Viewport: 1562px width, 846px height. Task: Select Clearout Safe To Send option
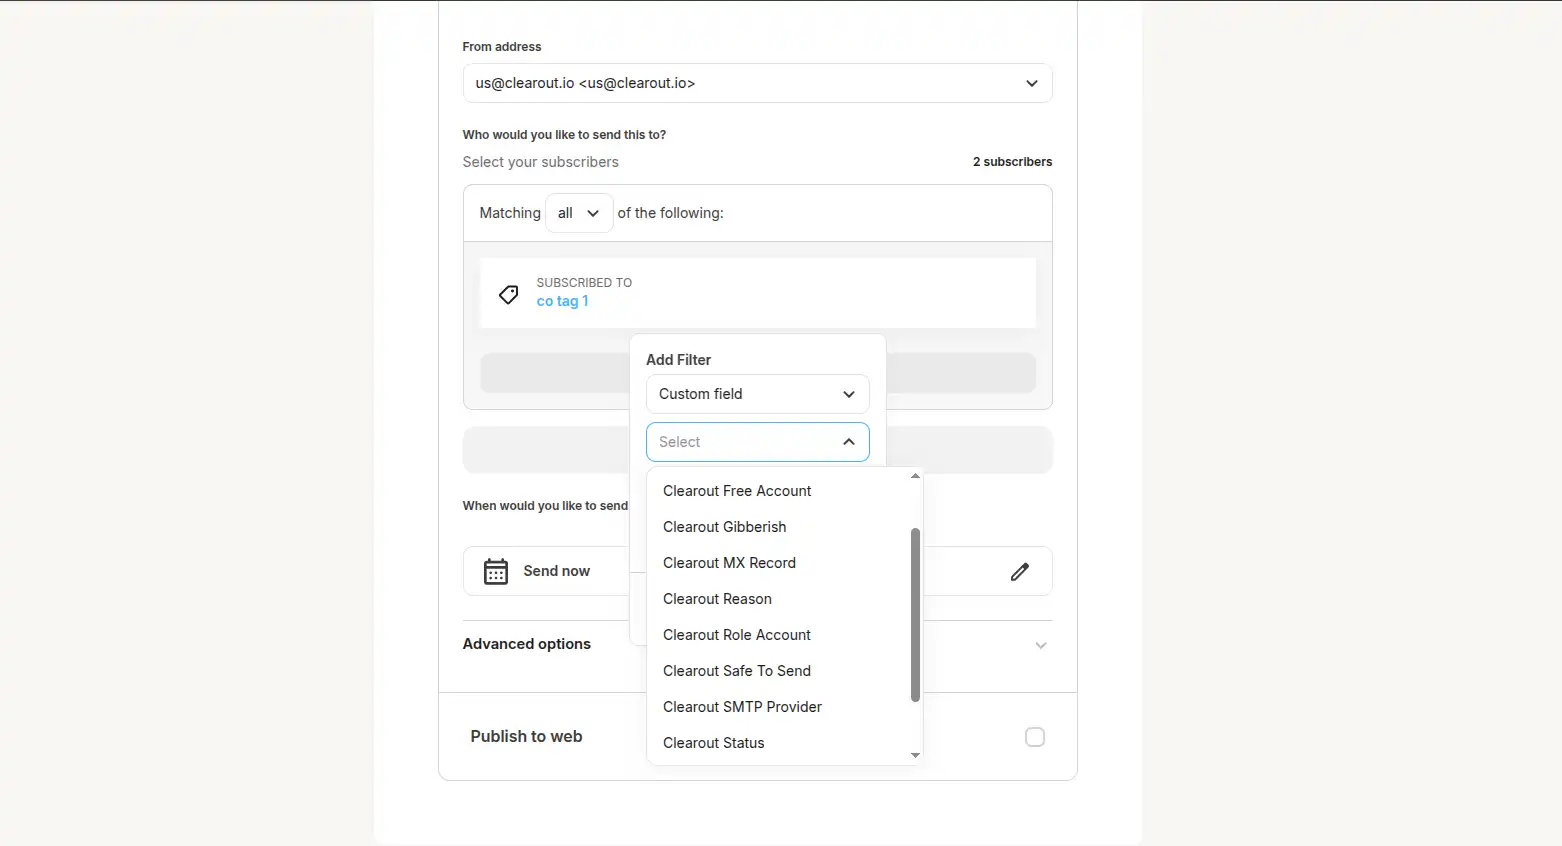[737, 670]
